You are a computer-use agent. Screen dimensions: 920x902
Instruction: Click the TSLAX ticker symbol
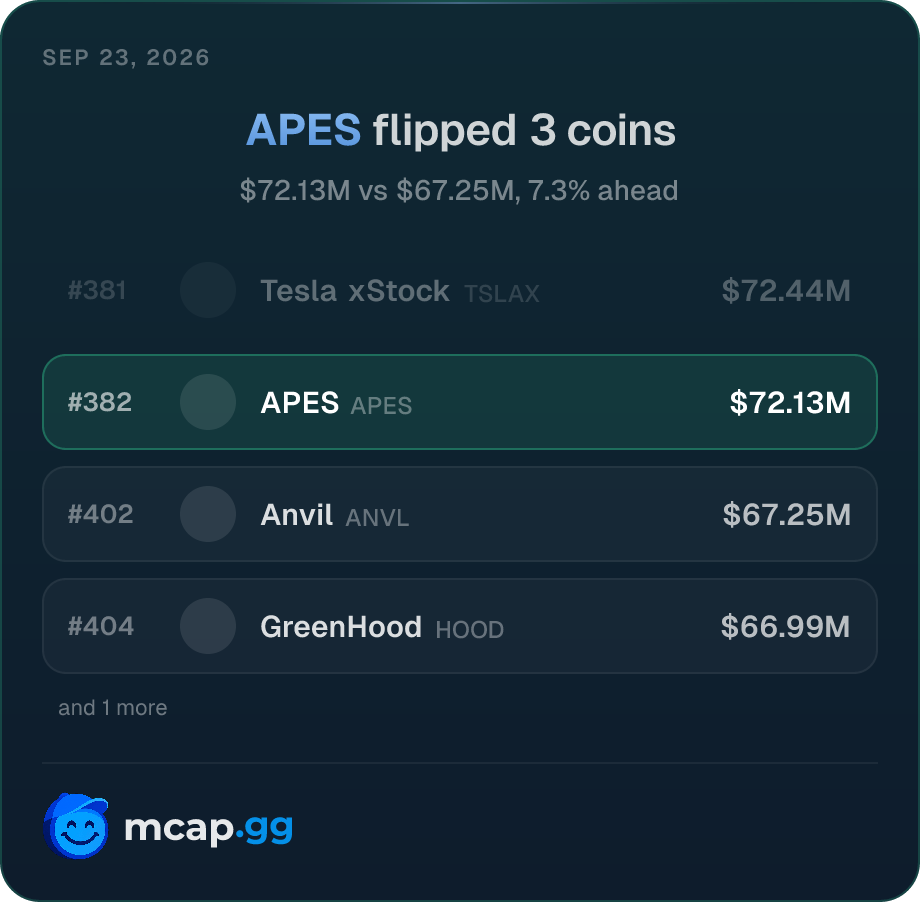(x=502, y=294)
